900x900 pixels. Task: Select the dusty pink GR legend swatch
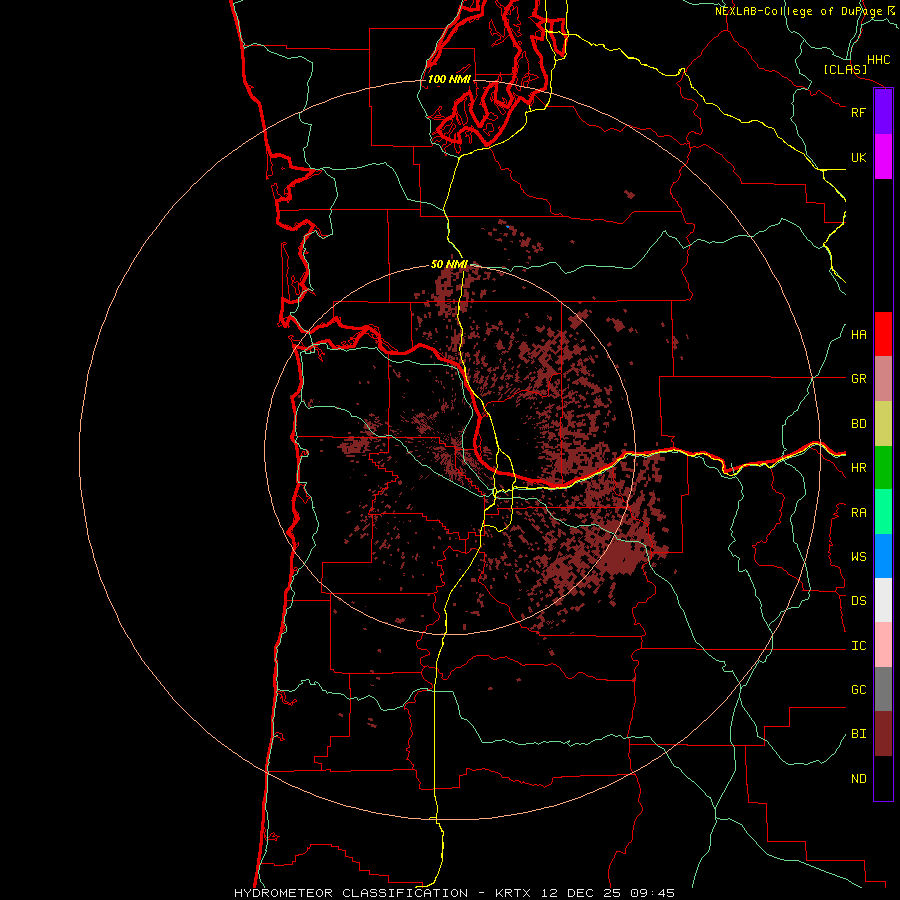click(883, 378)
